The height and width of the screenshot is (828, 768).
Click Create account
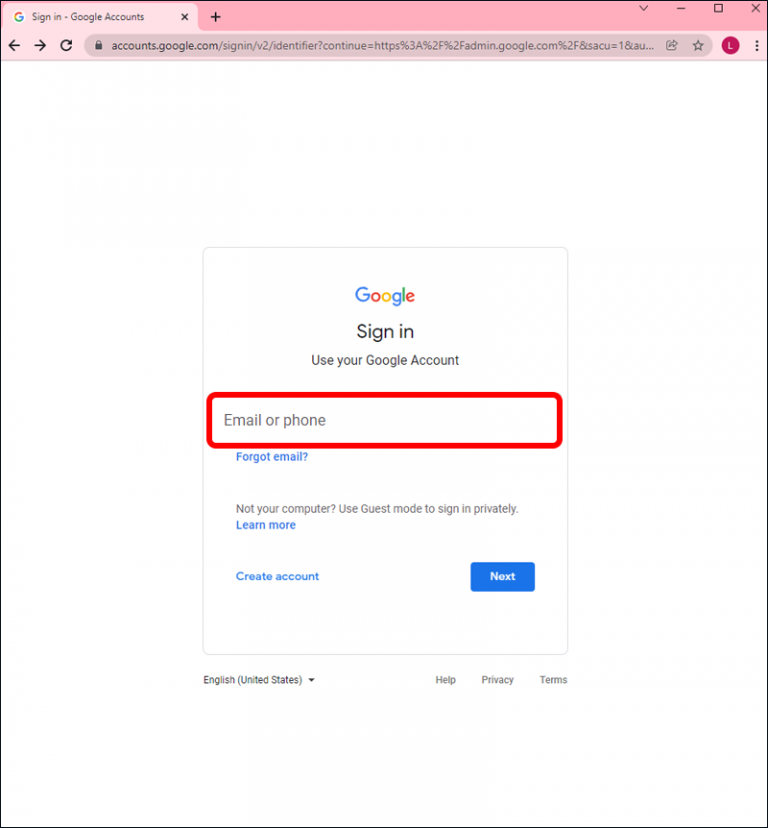(277, 576)
